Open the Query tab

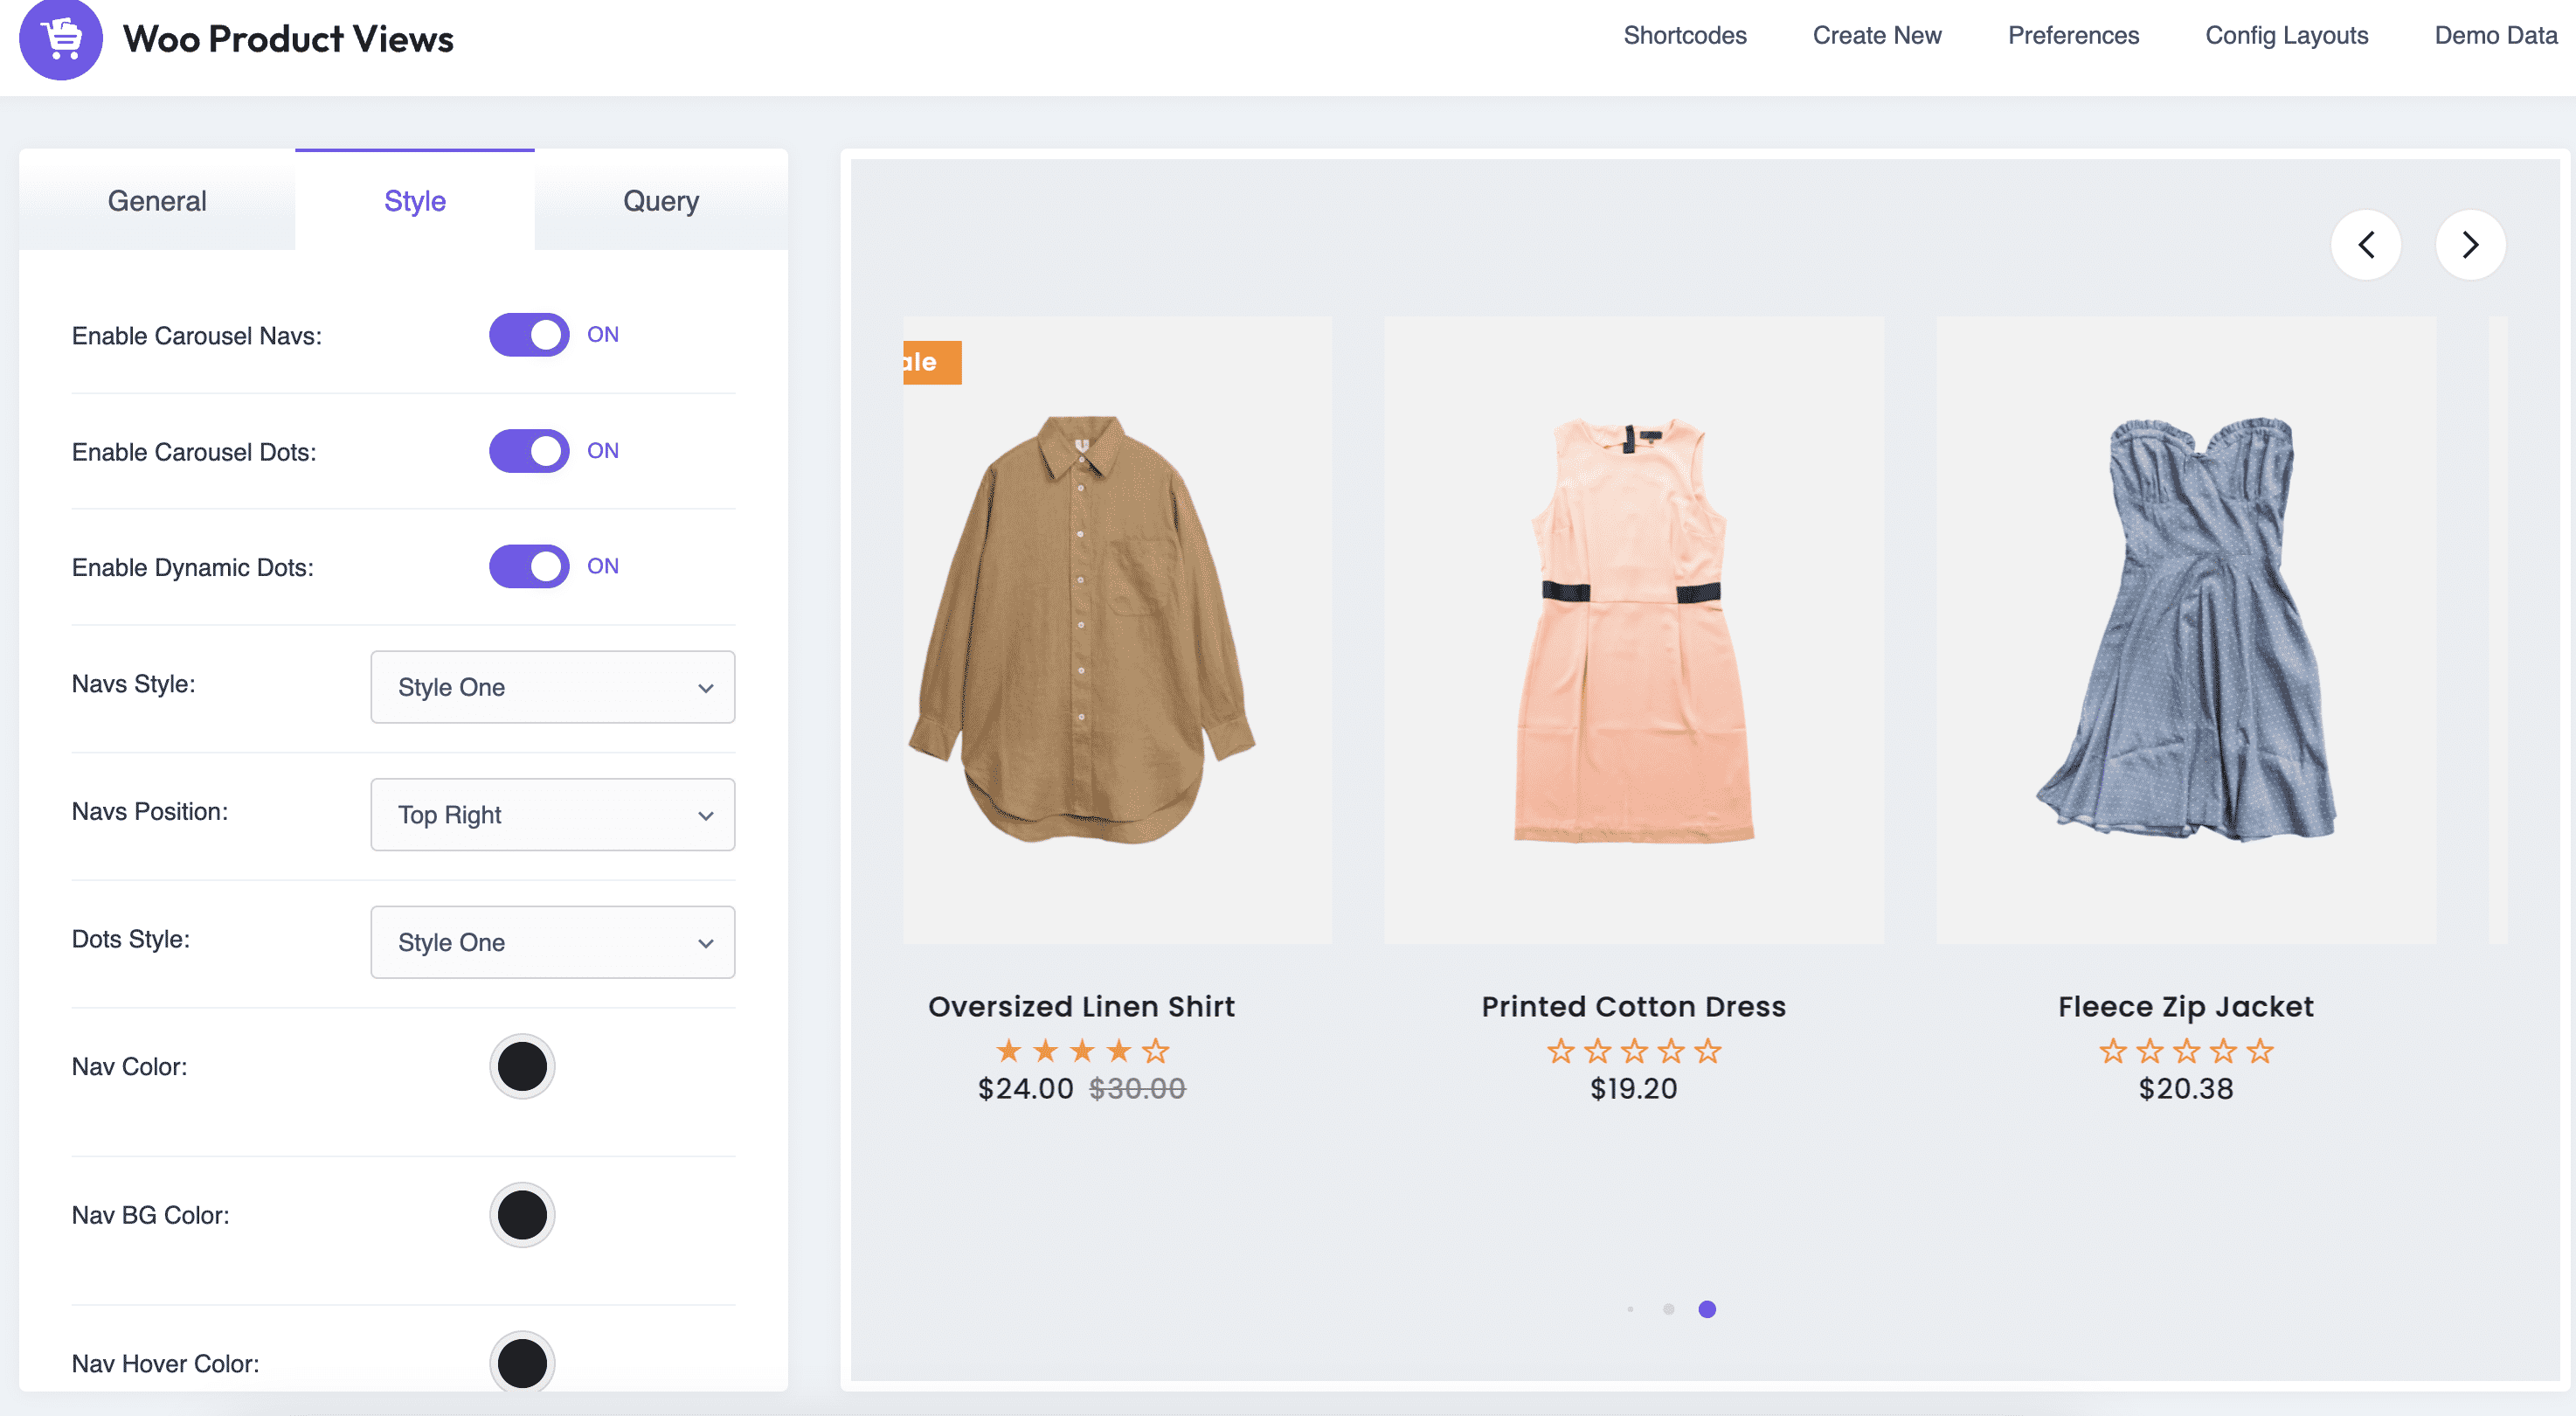pyautogui.click(x=661, y=201)
